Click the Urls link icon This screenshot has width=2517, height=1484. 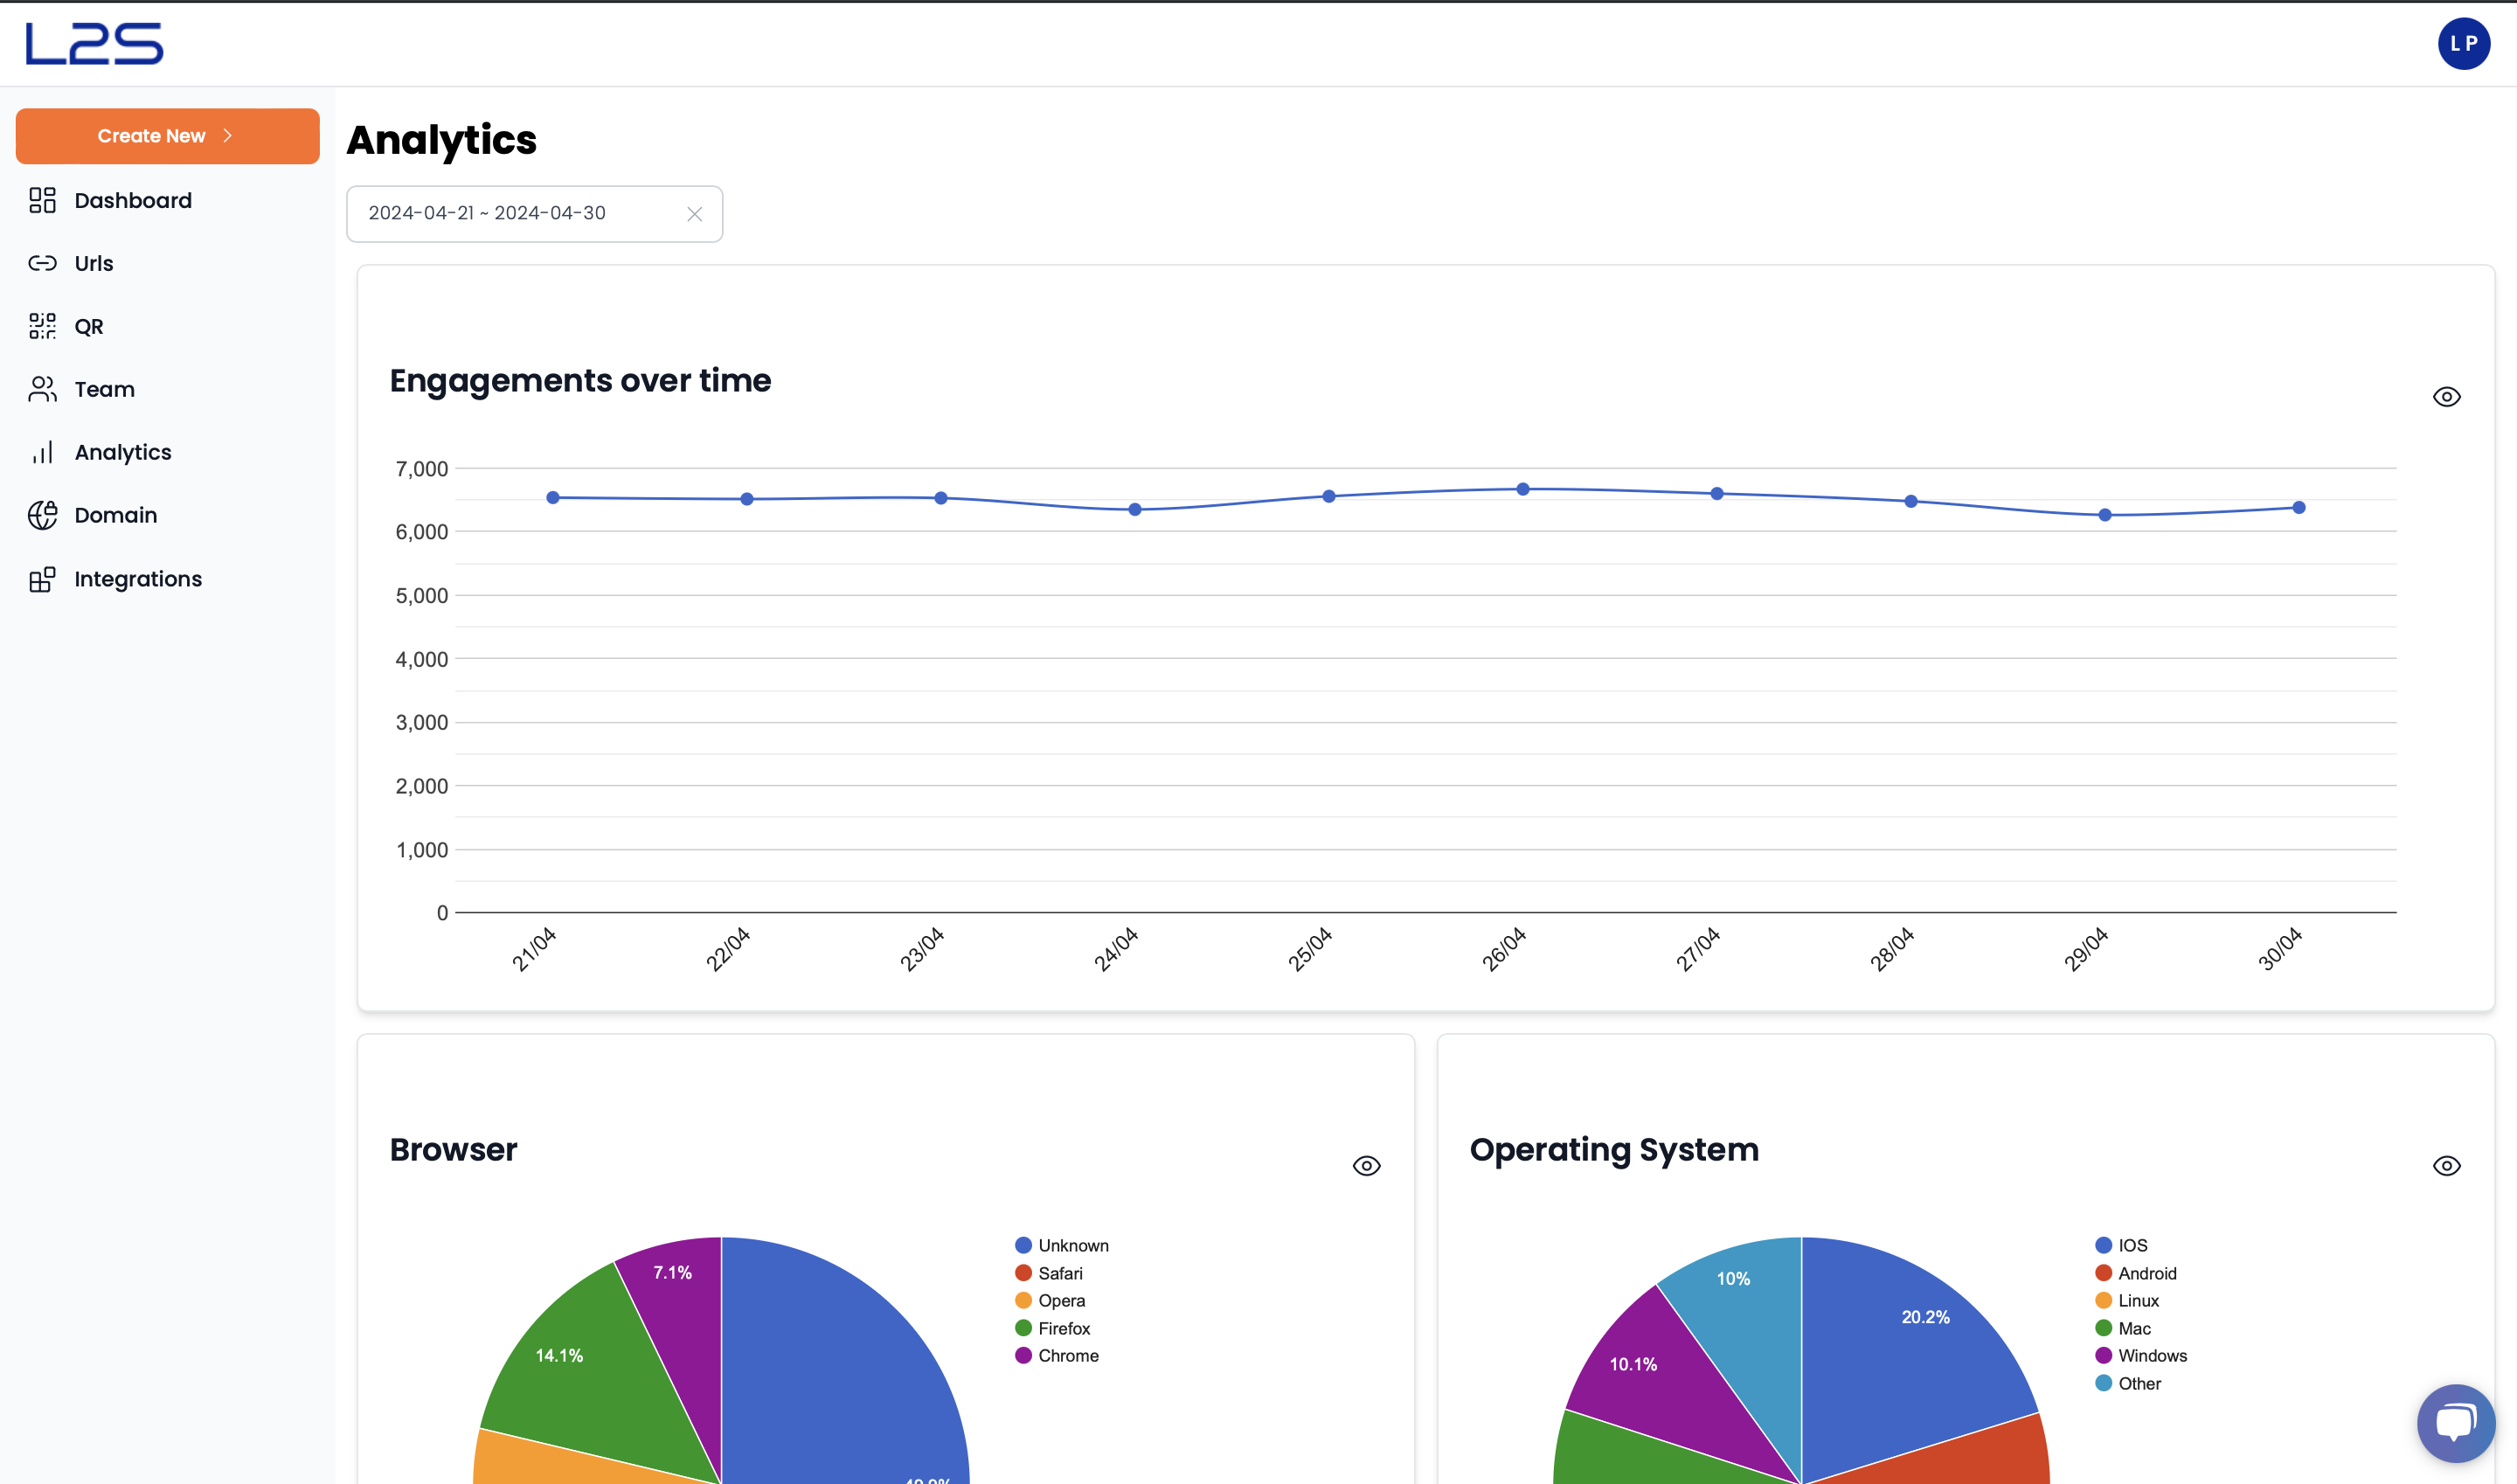pos(42,263)
